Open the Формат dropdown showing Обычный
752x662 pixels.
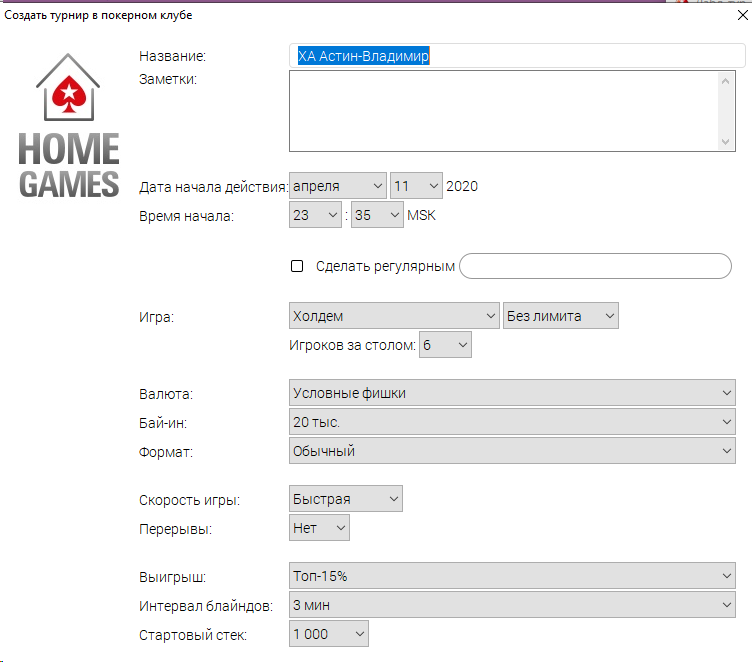coord(512,450)
